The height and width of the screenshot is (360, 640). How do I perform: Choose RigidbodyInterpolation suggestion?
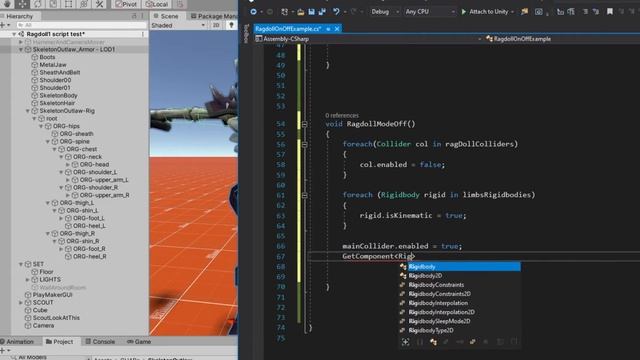tap(459, 303)
